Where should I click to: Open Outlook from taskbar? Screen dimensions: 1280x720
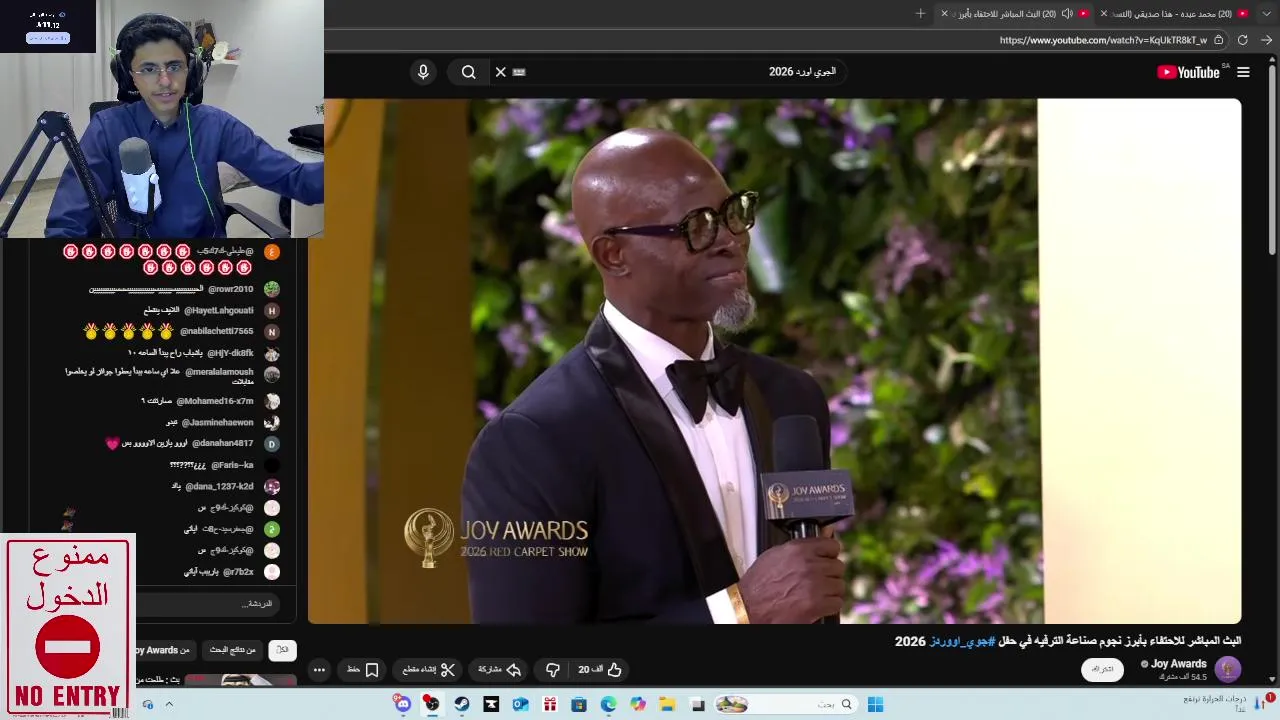pos(520,704)
